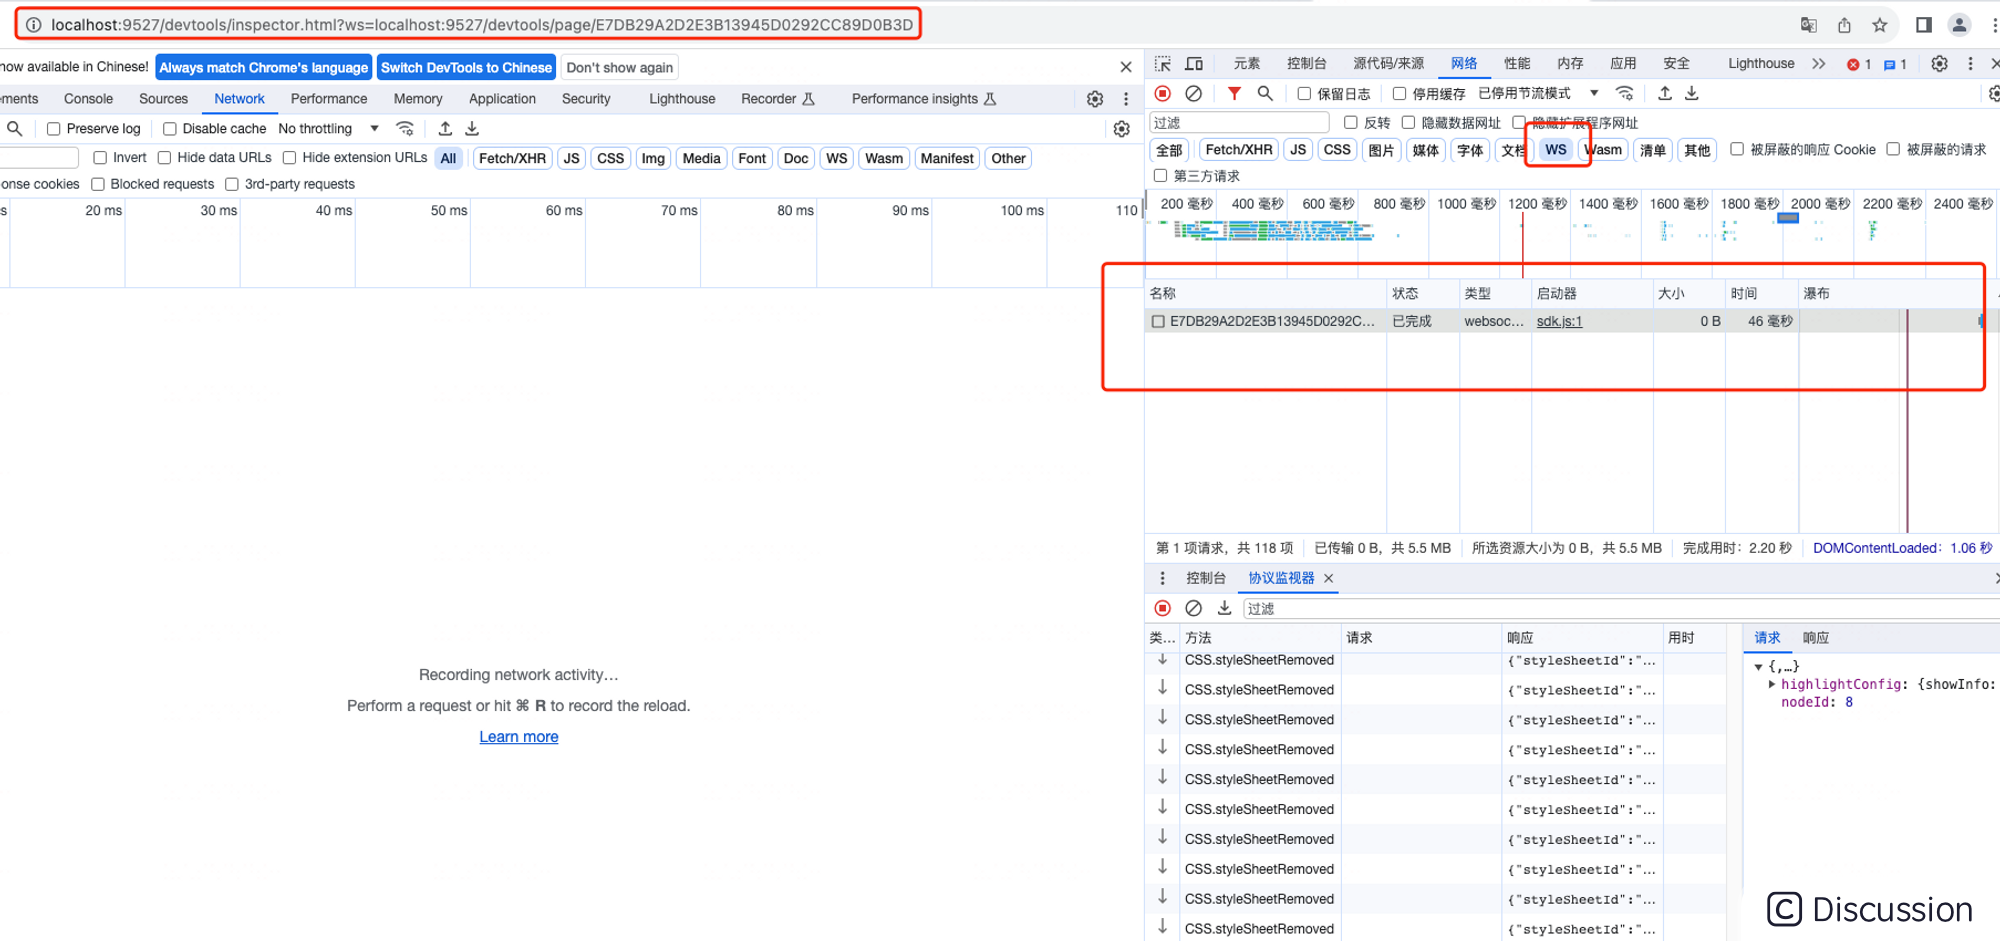The height and width of the screenshot is (941, 2000).
Task: Switch to the 响应 tab in protocol detail pane
Action: [1816, 638]
